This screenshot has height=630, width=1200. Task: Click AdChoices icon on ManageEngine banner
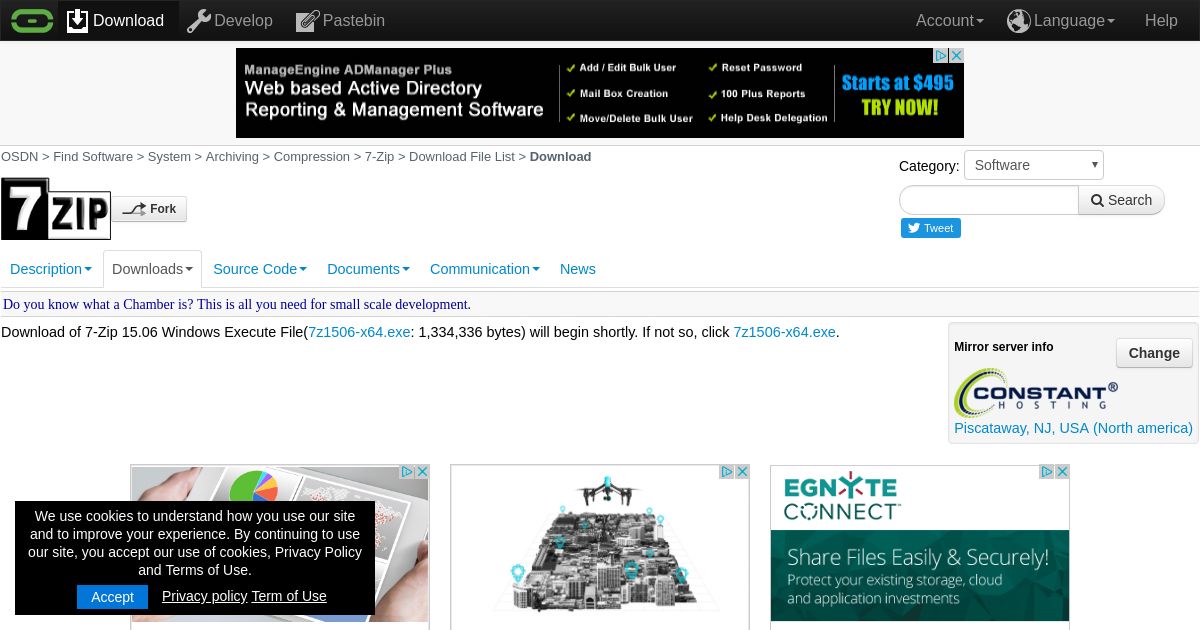point(941,56)
